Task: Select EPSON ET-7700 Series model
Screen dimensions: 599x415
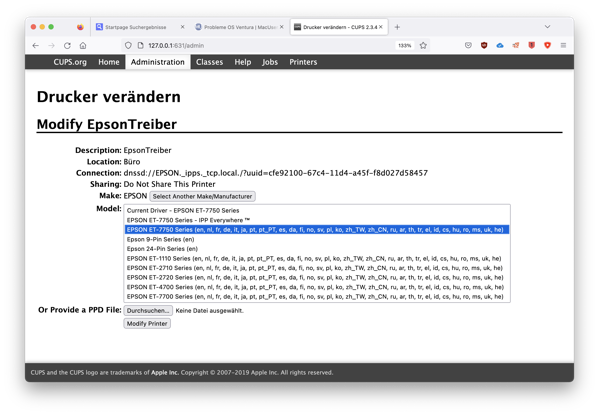Action: pyautogui.click(x=317, y=297)
